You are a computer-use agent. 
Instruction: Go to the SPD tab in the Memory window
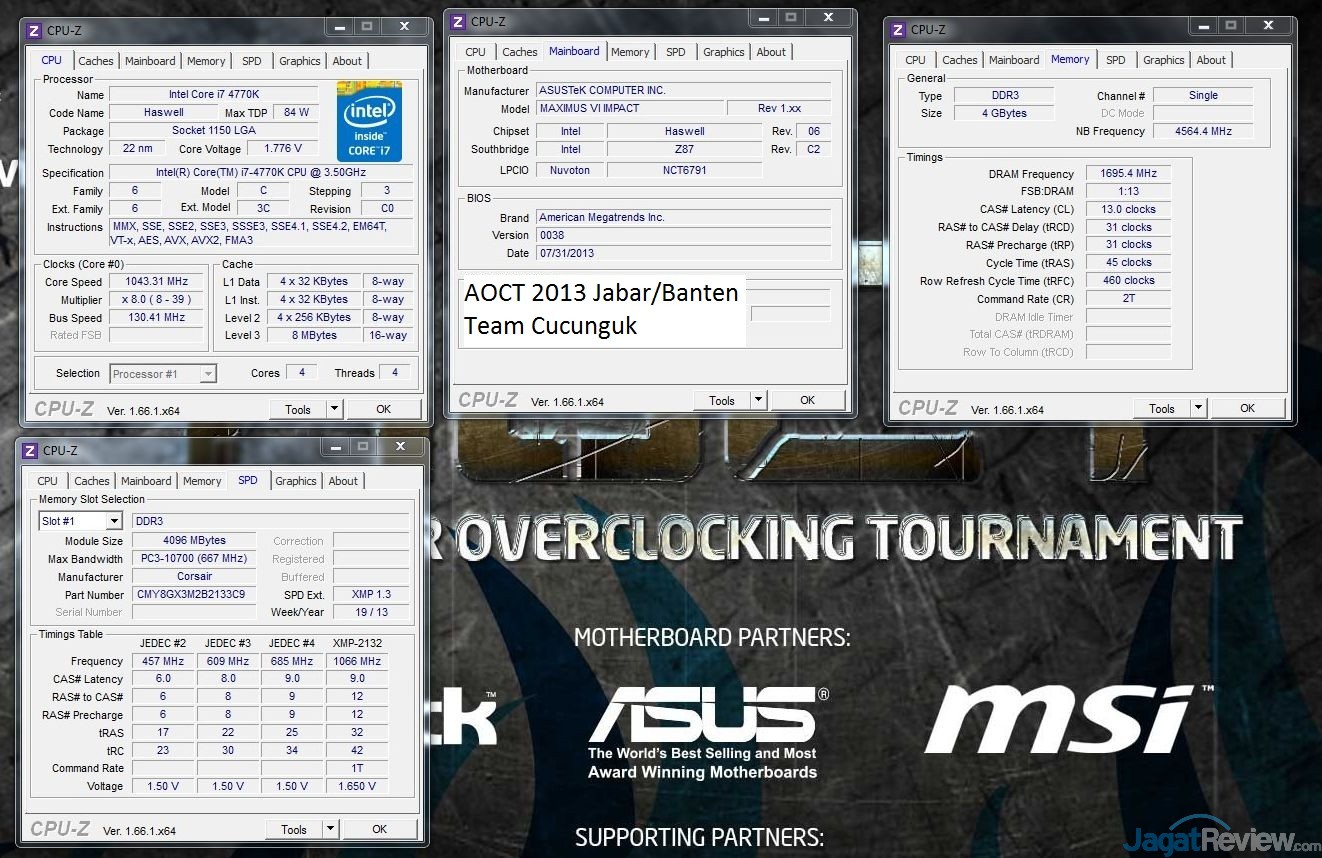coord(1116,60)
